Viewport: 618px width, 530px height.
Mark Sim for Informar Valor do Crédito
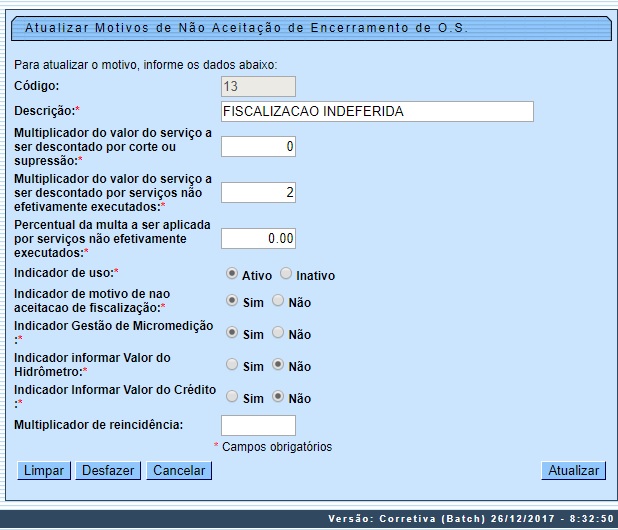point(232,396)
